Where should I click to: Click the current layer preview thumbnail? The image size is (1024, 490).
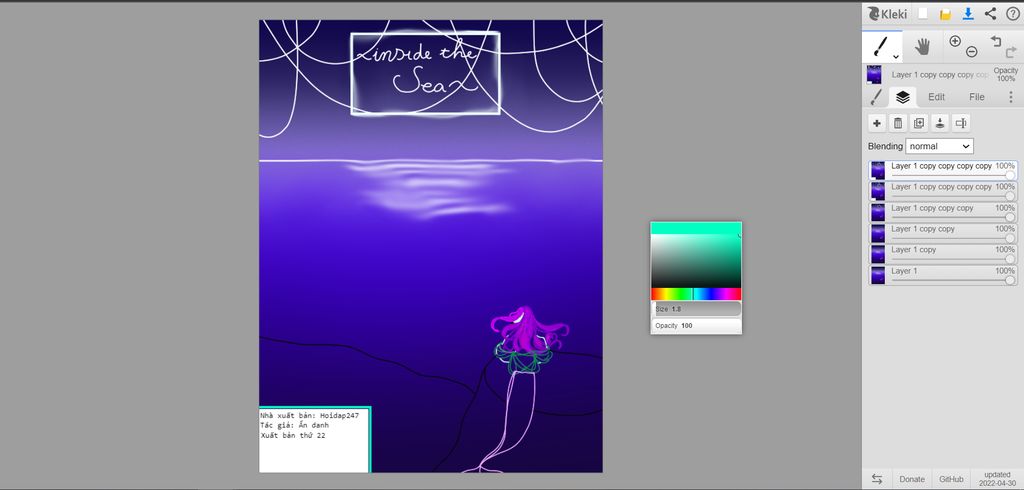tap(874, 74)
